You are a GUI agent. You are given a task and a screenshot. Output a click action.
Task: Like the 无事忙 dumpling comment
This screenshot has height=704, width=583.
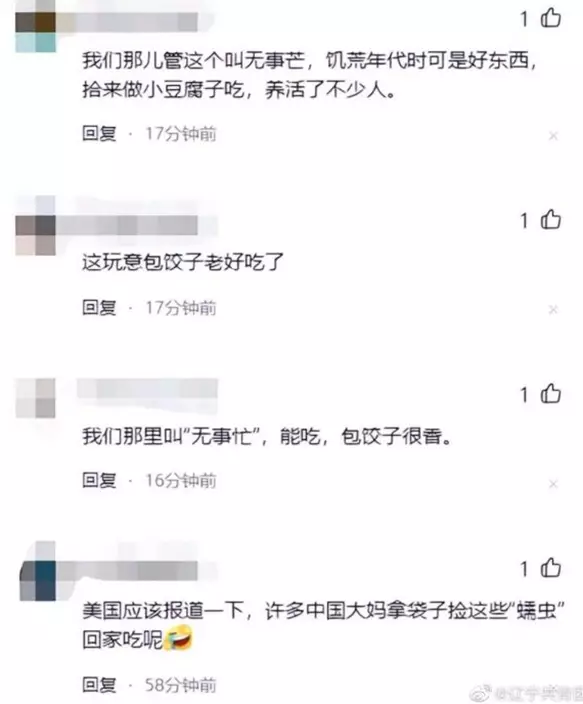pyautogui.click(x=551, y=394)
